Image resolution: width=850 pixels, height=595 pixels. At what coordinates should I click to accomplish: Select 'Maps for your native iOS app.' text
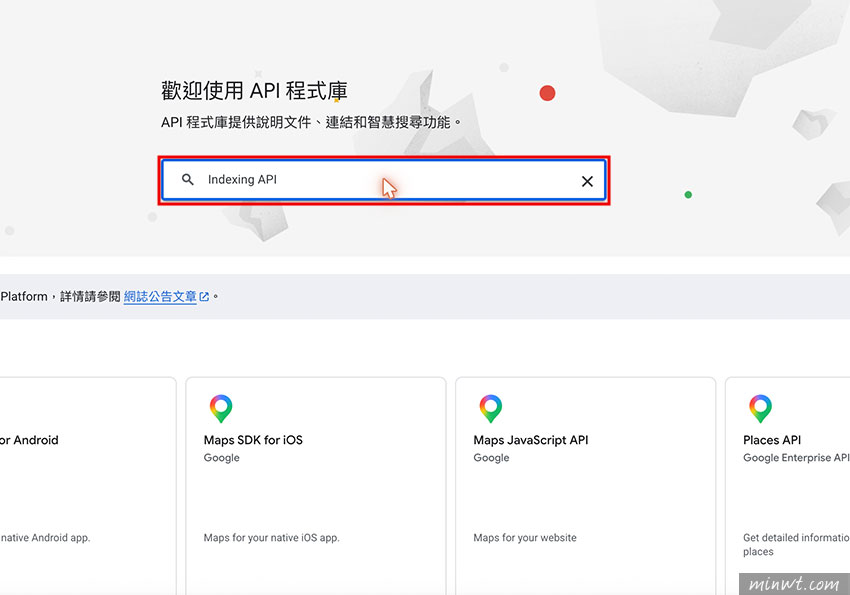[x=272, y=538]
